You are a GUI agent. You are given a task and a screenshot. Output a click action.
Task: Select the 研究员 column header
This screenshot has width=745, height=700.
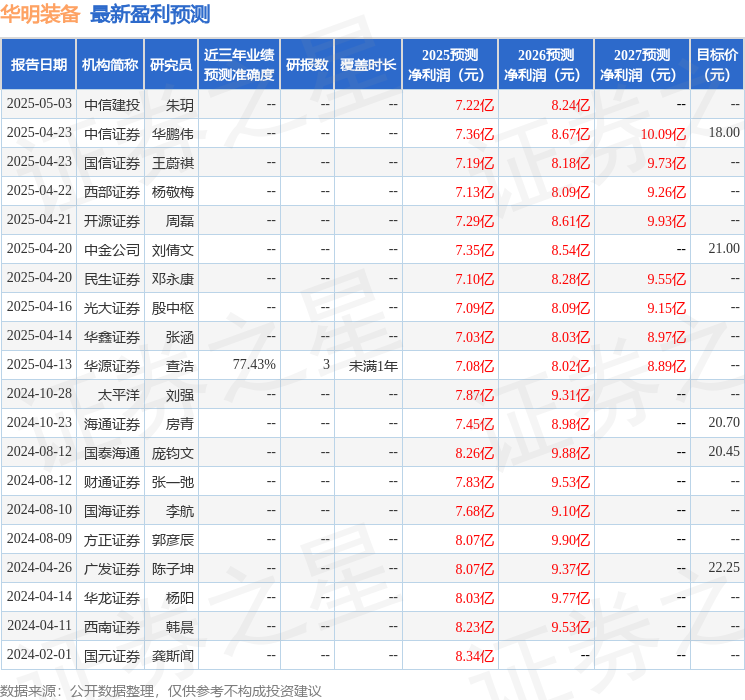[171, 65]
